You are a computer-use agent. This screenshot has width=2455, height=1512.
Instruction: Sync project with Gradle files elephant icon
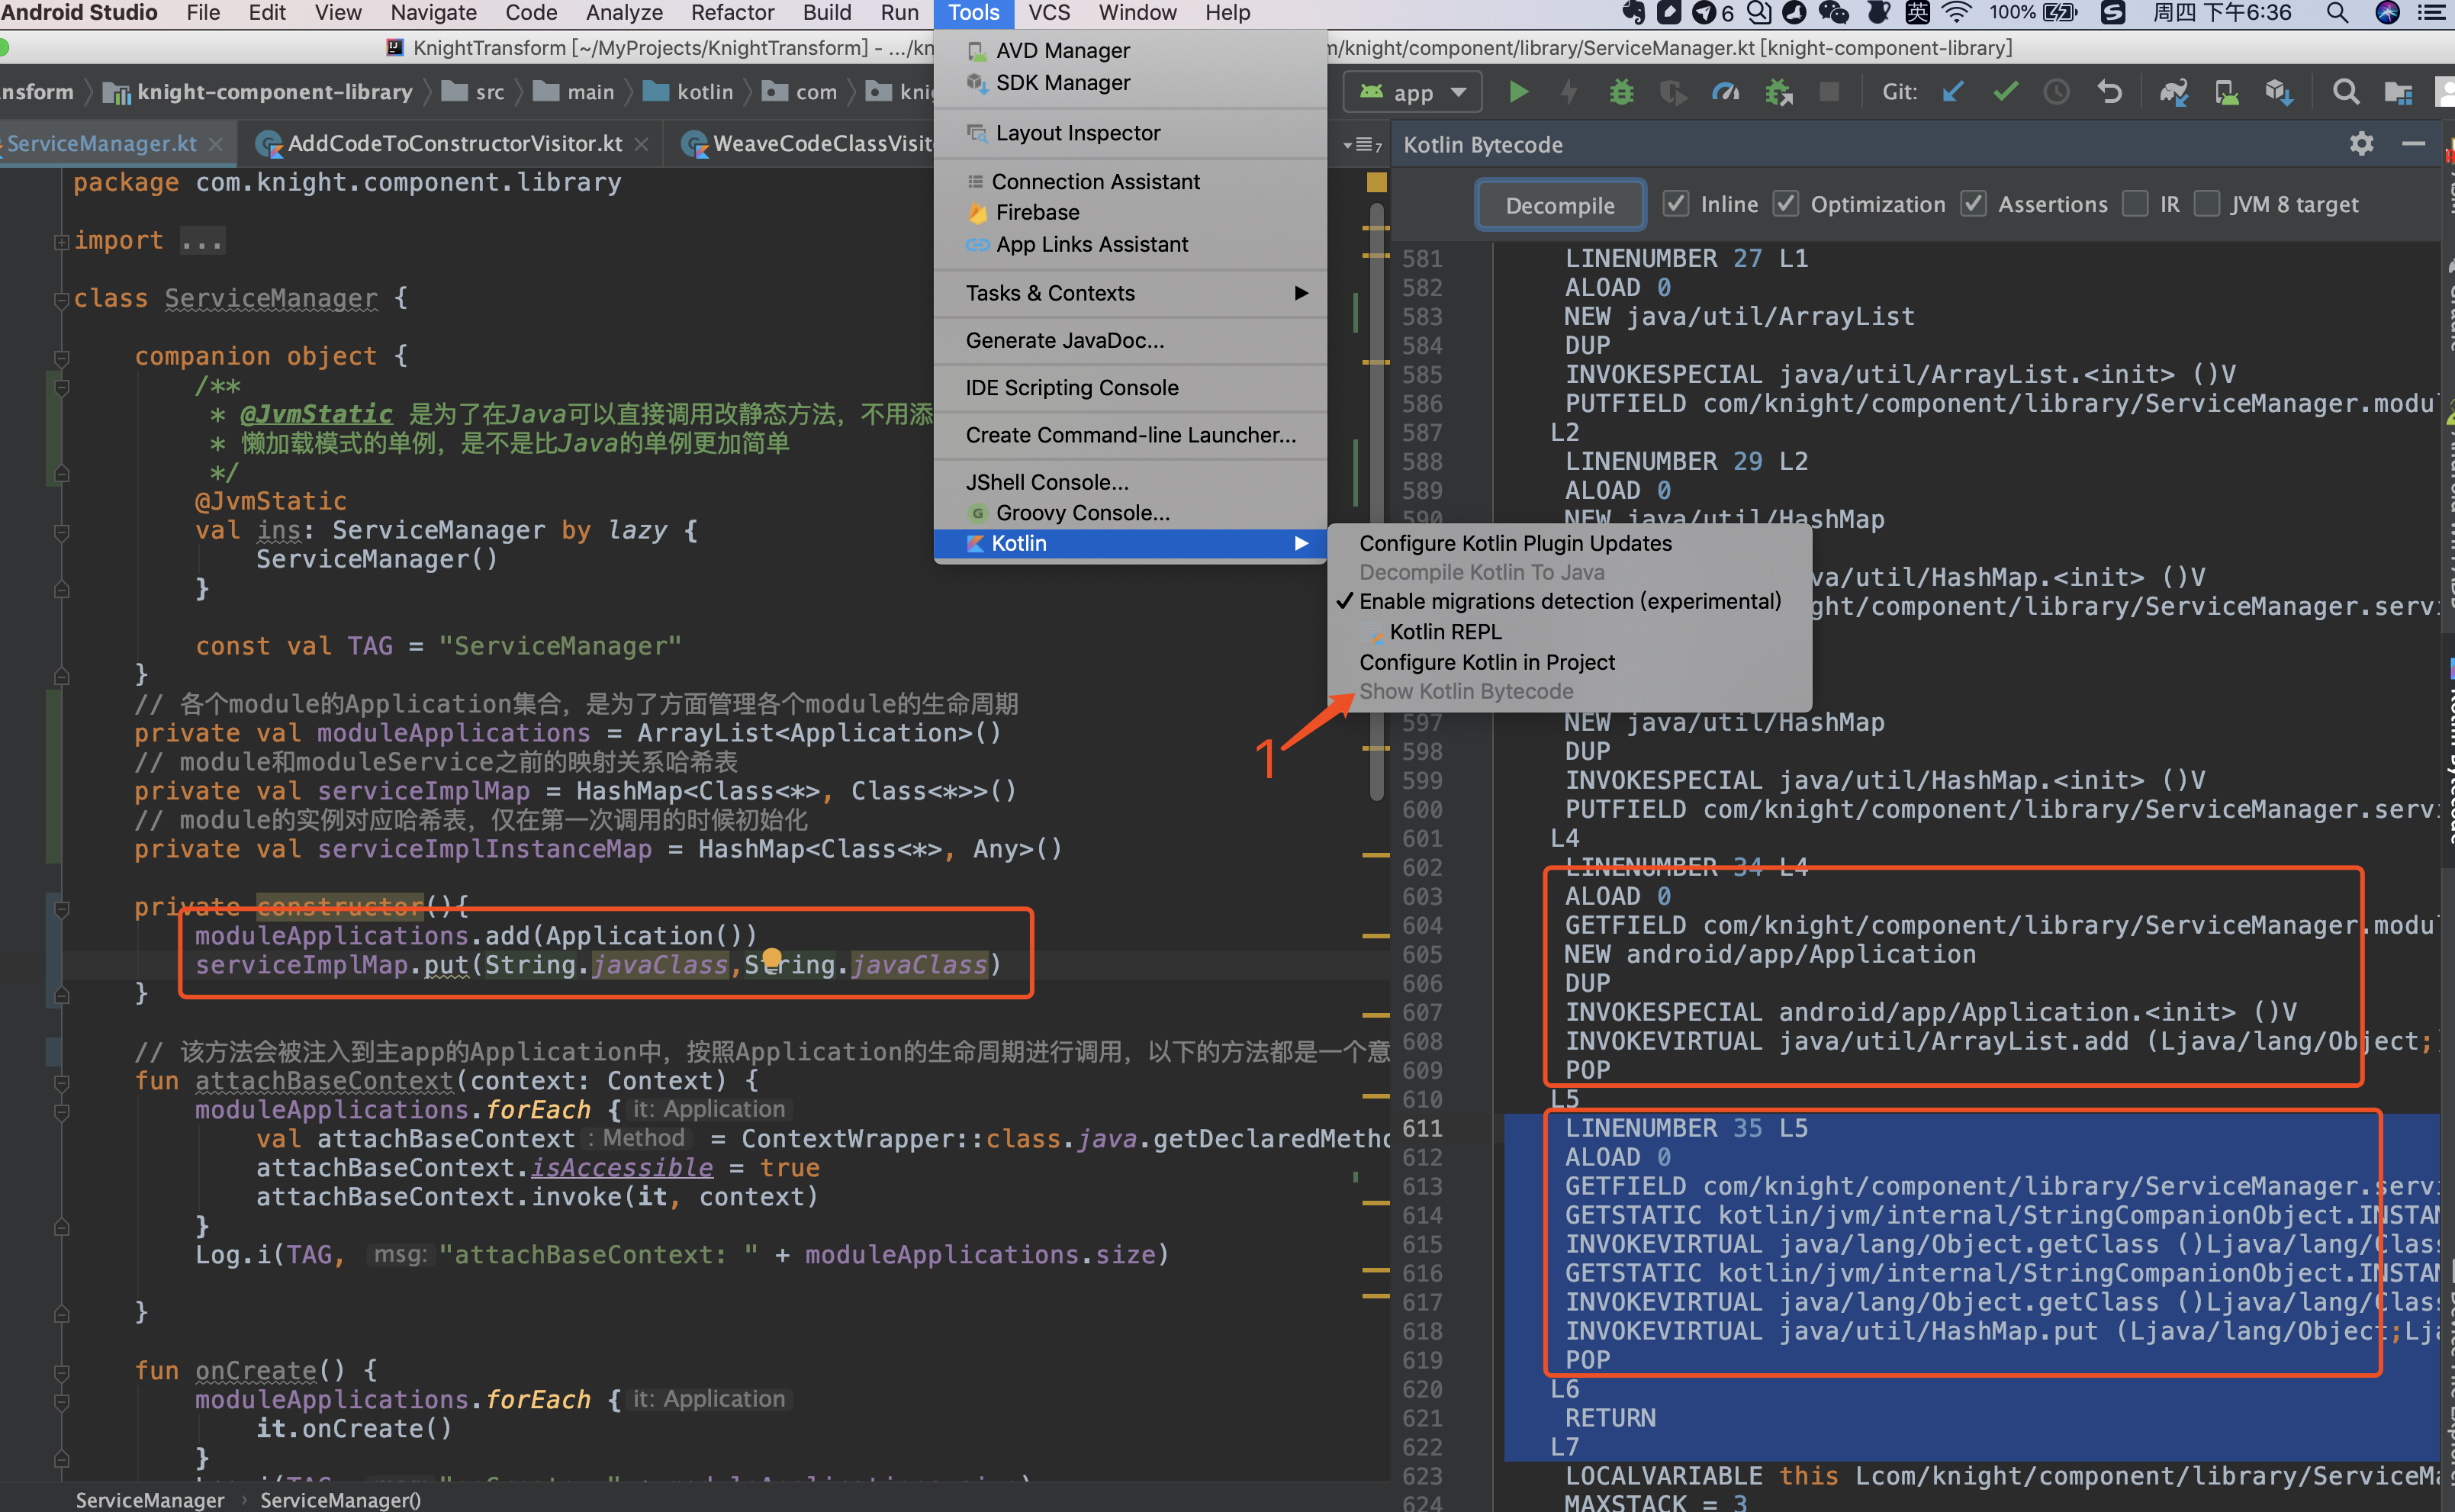[x=2173, y=92]
